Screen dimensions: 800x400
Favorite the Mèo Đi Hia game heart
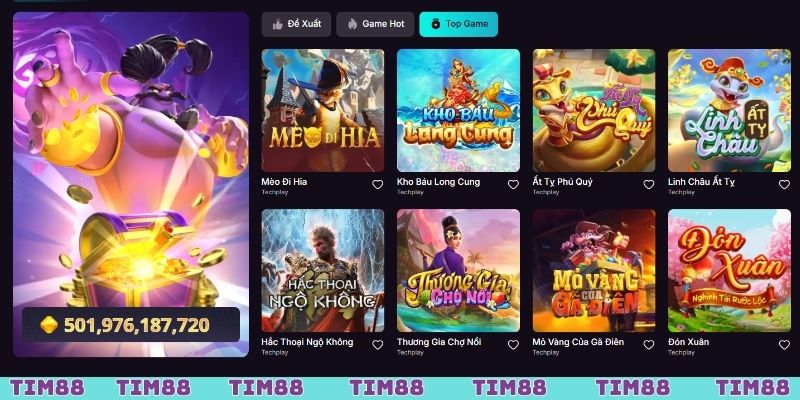[x=378, y=185]
